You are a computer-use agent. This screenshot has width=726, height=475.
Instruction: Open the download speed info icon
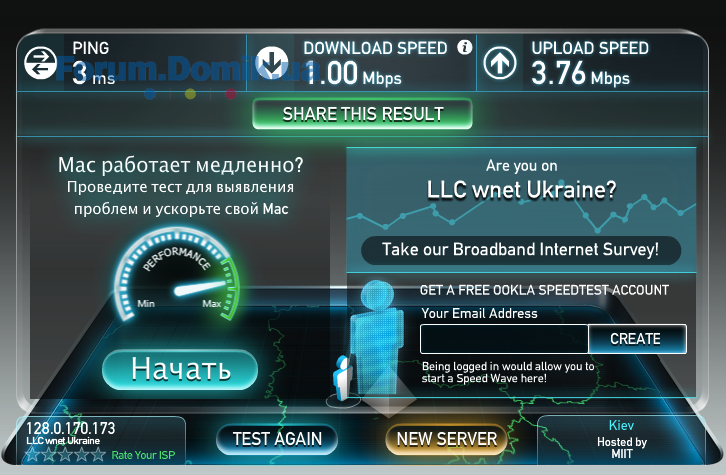pos(464,47)
